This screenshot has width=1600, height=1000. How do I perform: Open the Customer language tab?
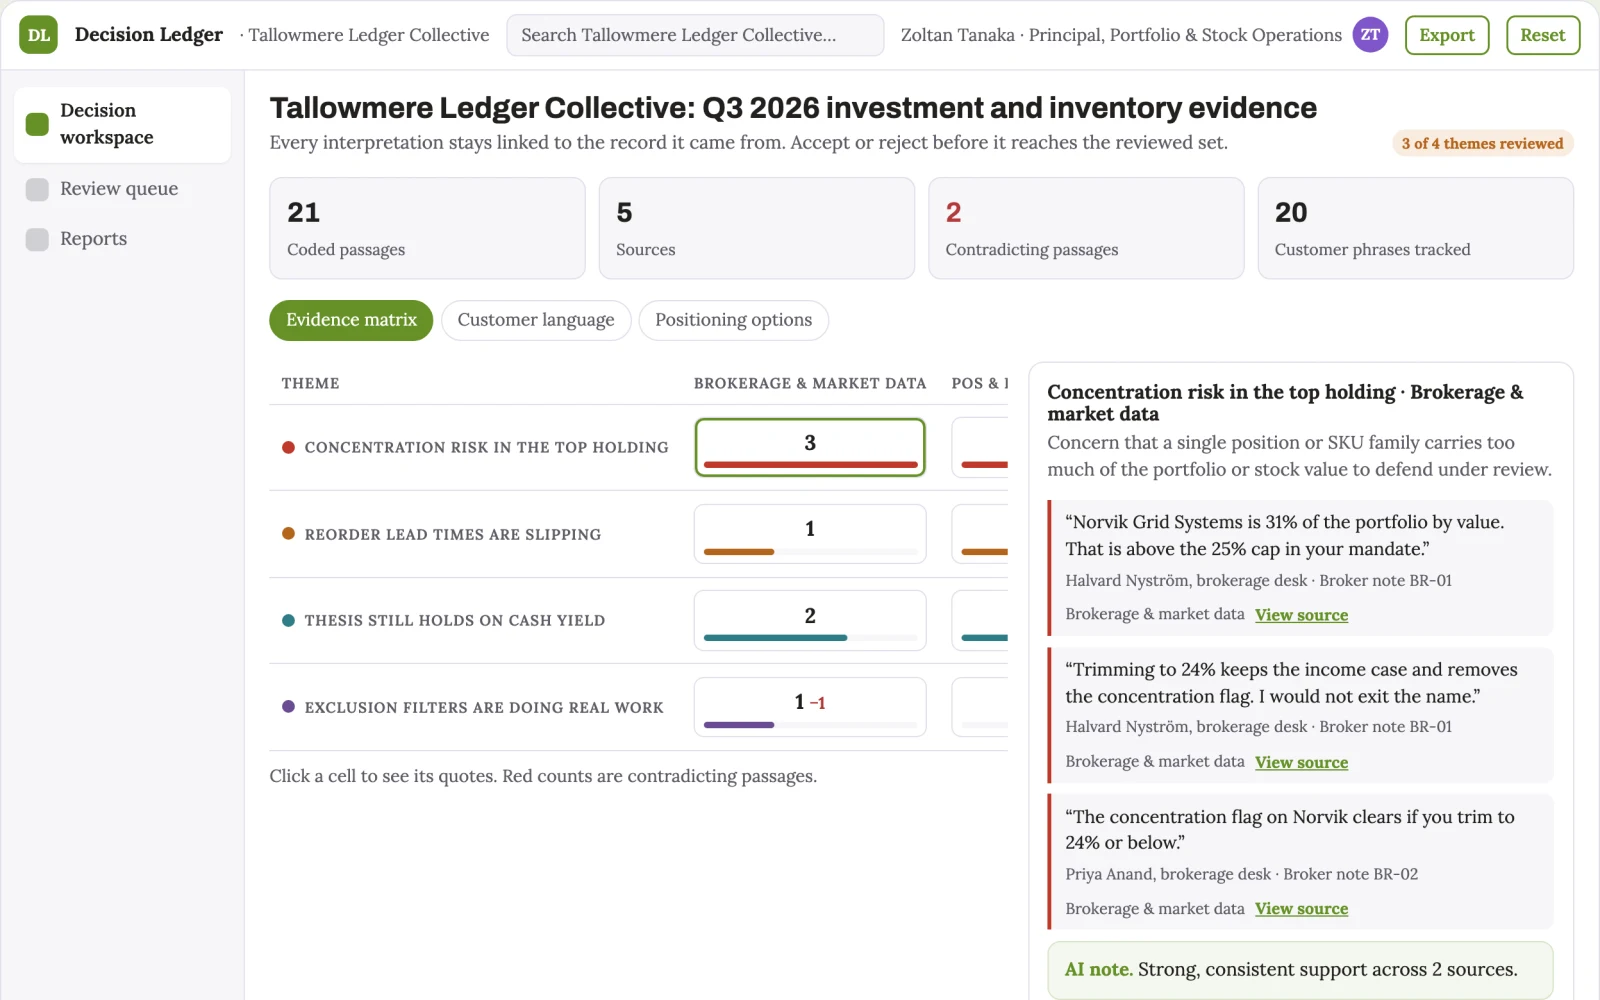point(536,320)
